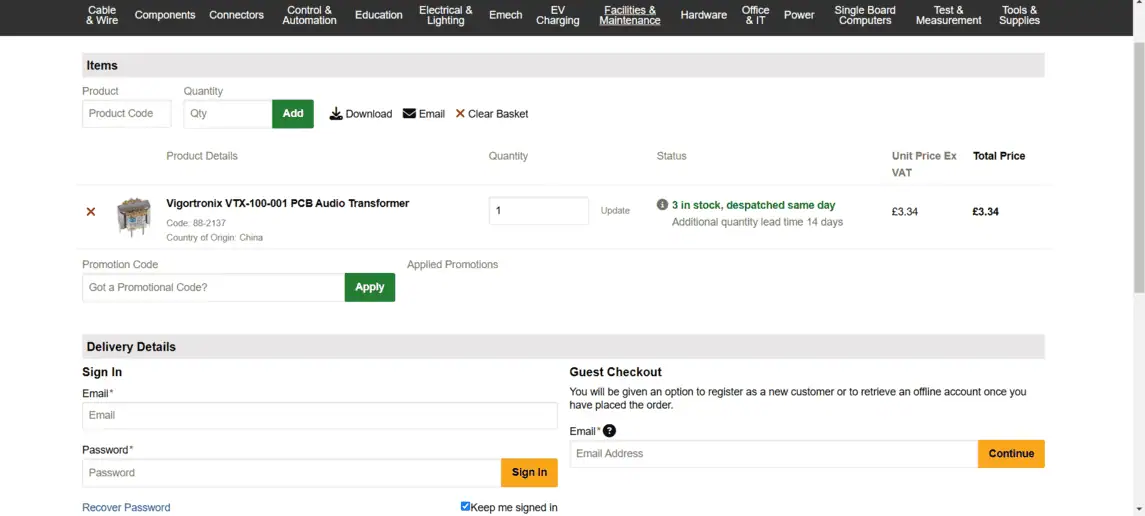Toggle the Keep me signed in checkbox

click(x=465, y=507)
